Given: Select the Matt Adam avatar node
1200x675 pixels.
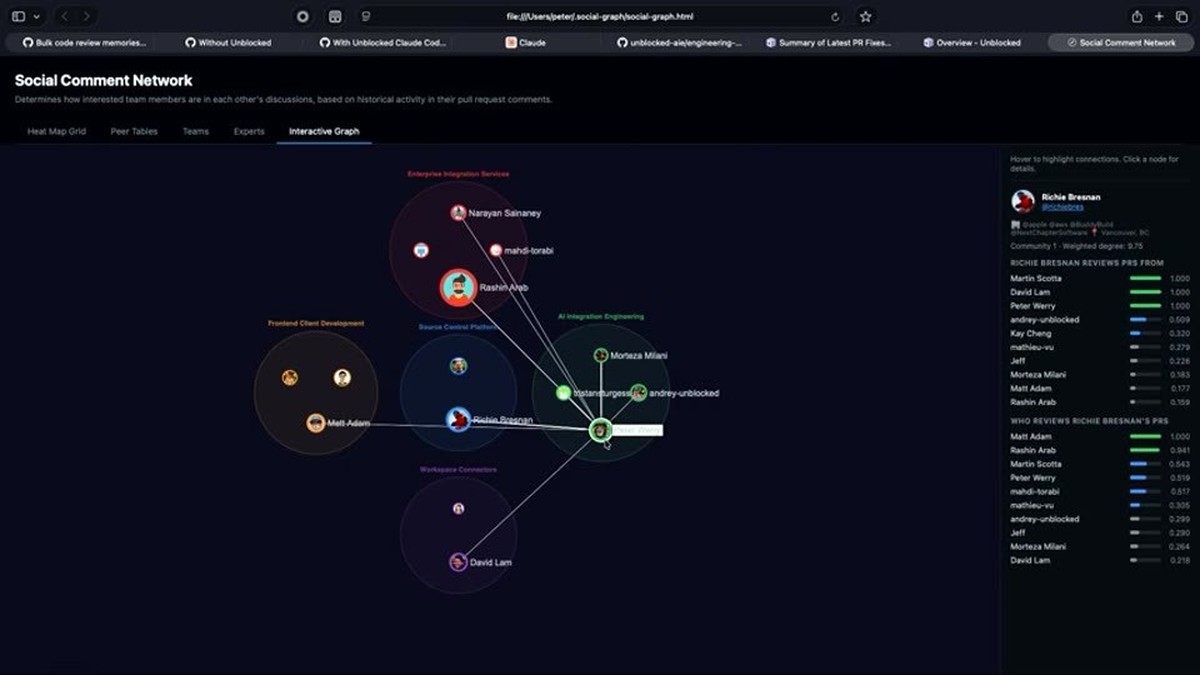Looking at the screenshot, I should click(316, 423).
